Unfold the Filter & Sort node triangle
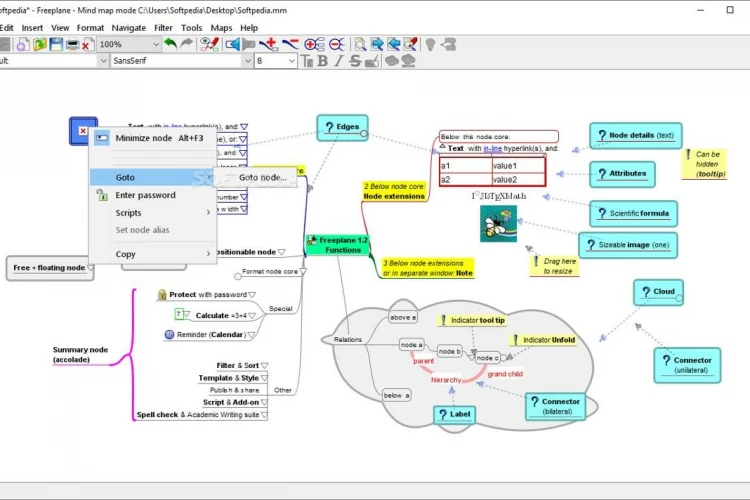The image size is (750, 500). tap(264, 366)
